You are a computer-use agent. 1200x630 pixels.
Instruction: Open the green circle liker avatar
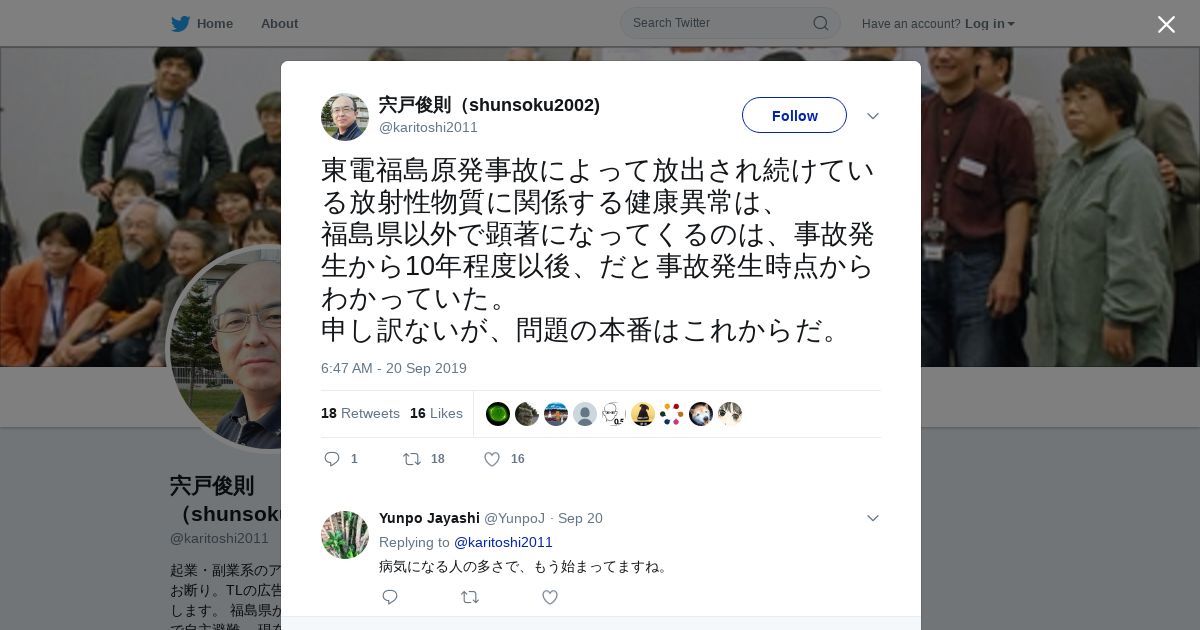point(498,414)
